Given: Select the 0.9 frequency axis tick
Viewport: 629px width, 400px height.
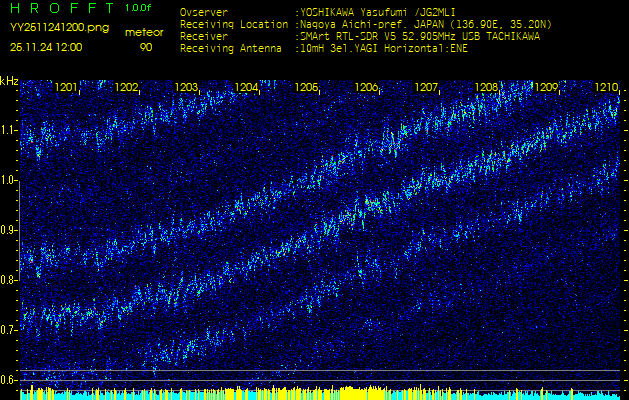Looking at the screenshot, I should tap(9, 230).
